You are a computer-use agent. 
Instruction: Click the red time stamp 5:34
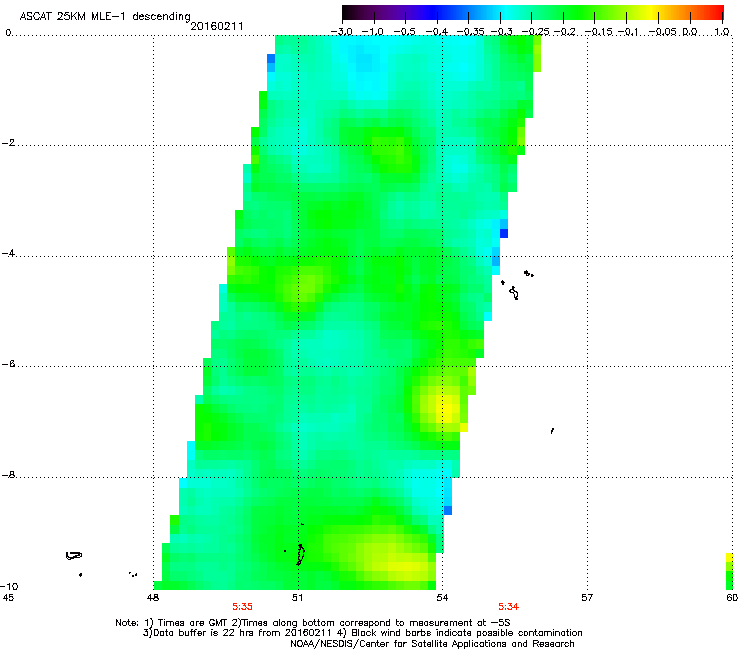tap(508, 607)
